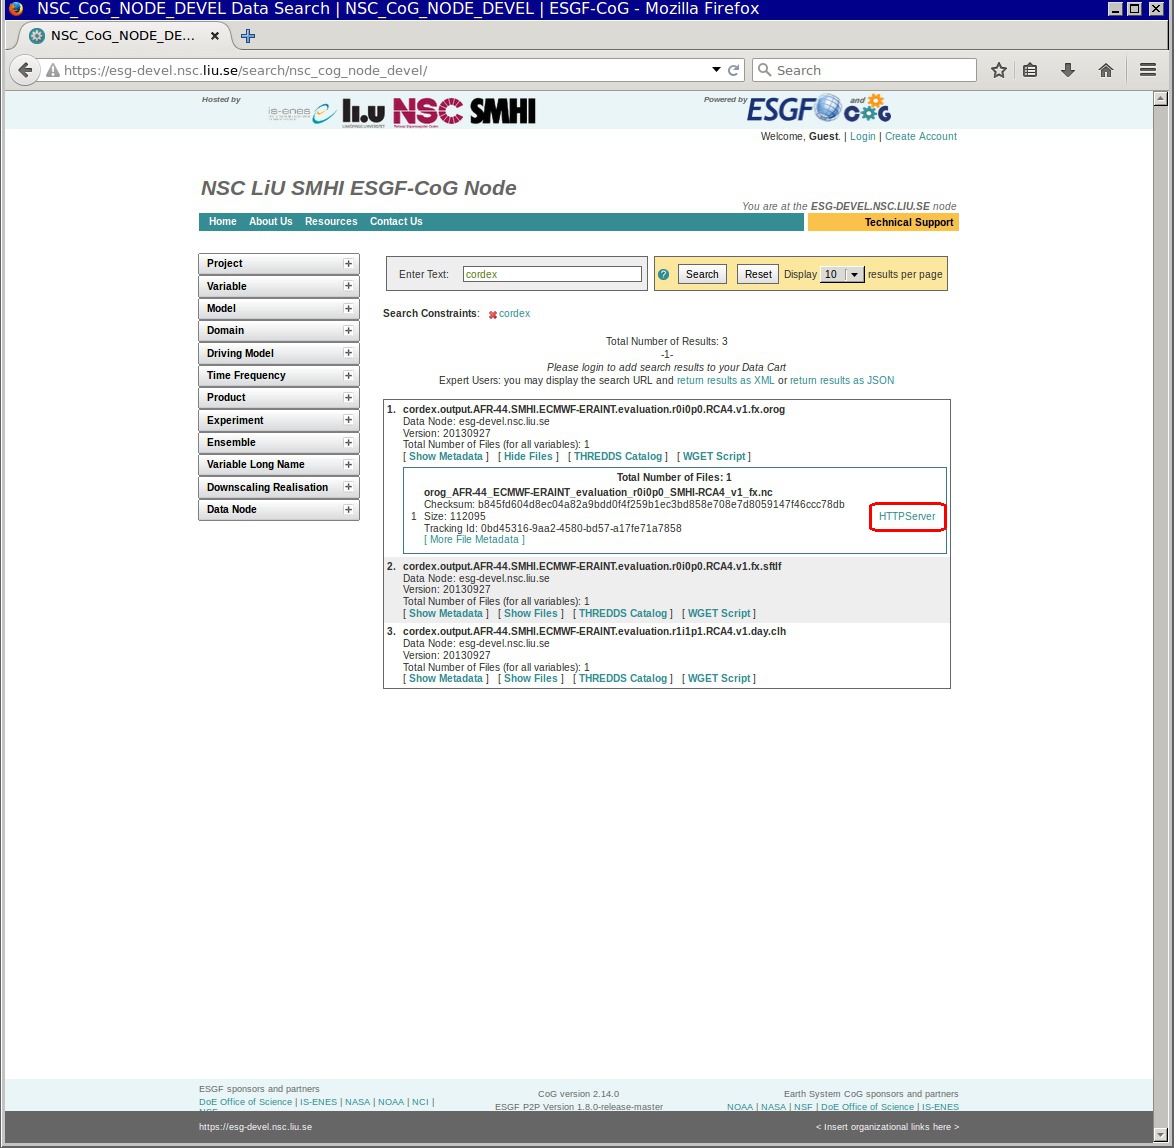Expand the Product facet
Image resolution: width=1174 pixels, height=1148 pixels.
click(x=348, y=398)
